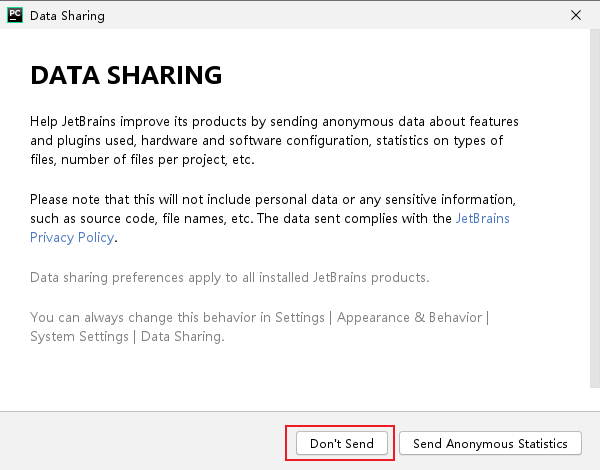Click the gray "Data sharing preferences apply" sentence
The image size is (600, 470).
230,277
